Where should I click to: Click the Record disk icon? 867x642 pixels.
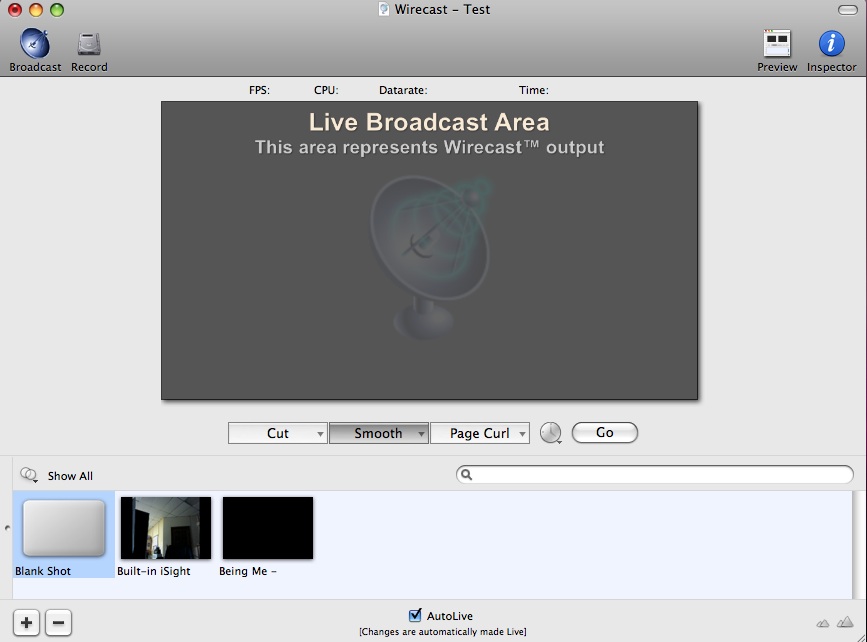[x=88, y=44]
